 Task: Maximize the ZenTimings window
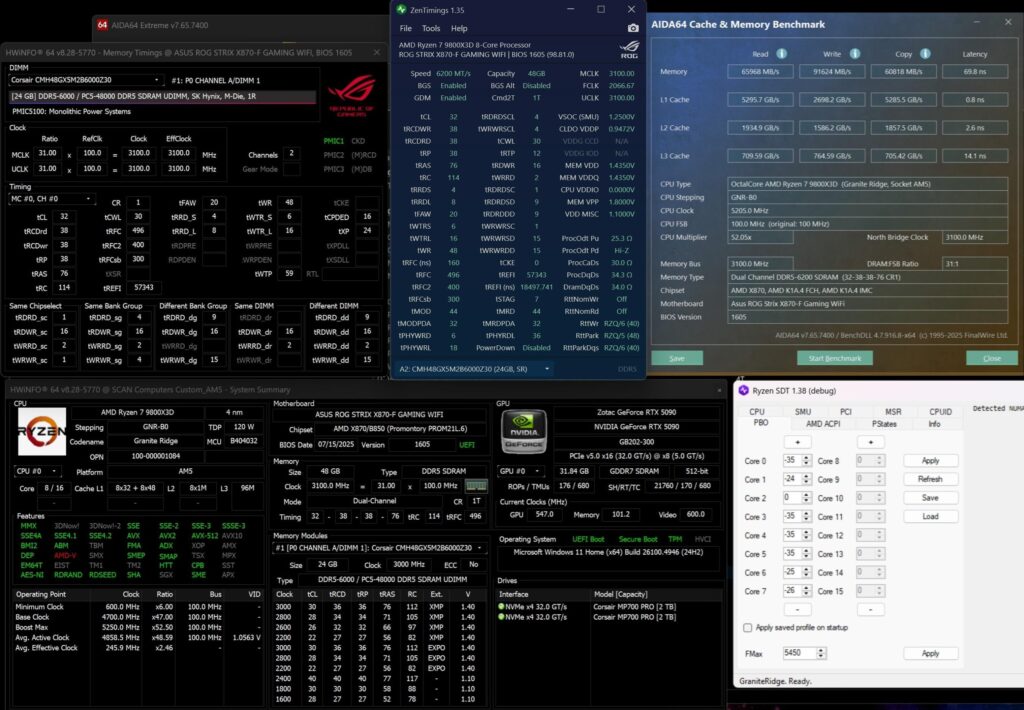coord(601,9)
